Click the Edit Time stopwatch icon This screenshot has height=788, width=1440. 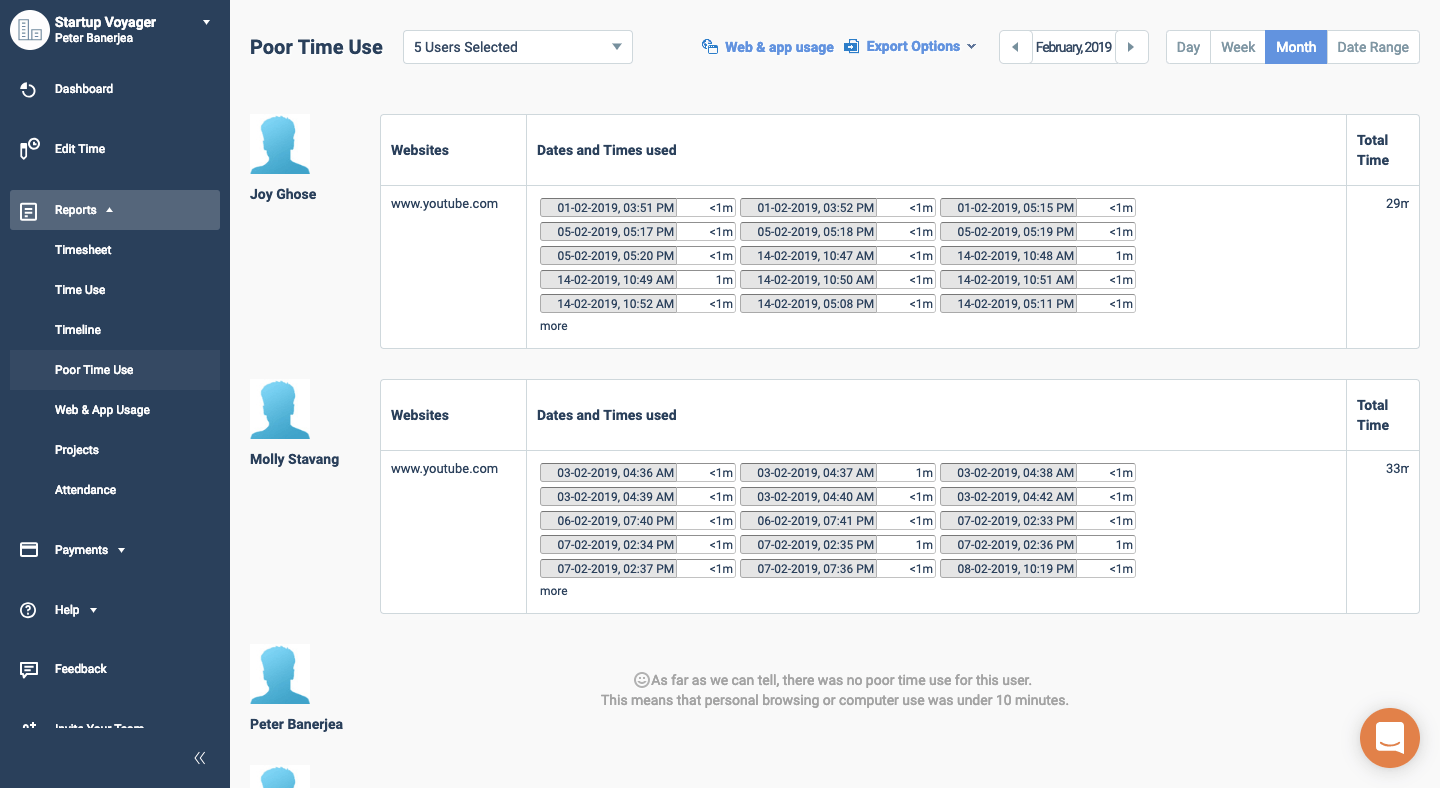tap(29, 149)
